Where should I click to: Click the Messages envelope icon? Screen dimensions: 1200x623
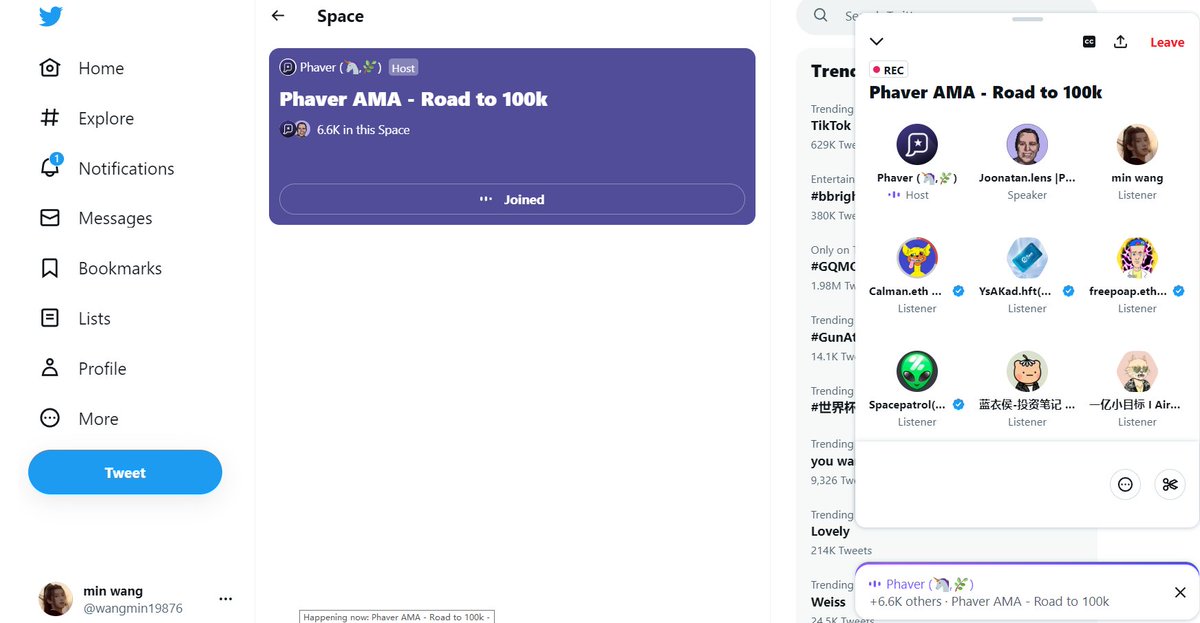(50, 218)
